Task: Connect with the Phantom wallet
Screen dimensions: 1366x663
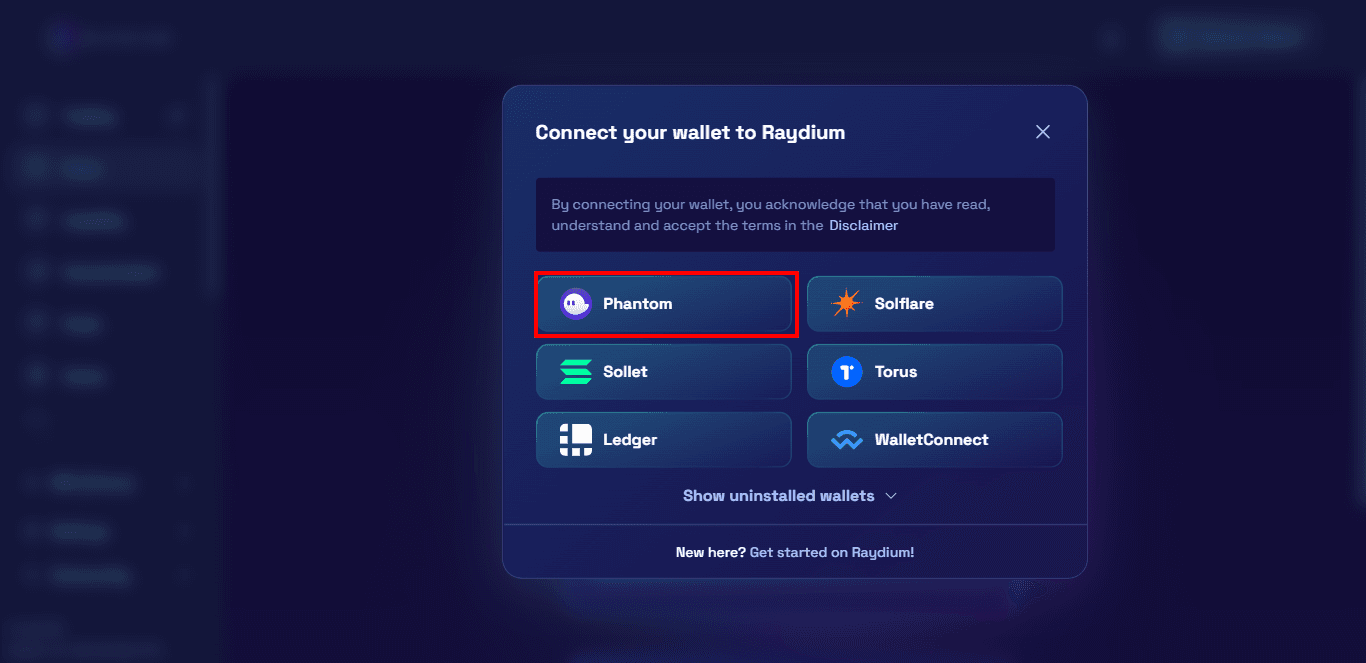Action: (665, 303)
